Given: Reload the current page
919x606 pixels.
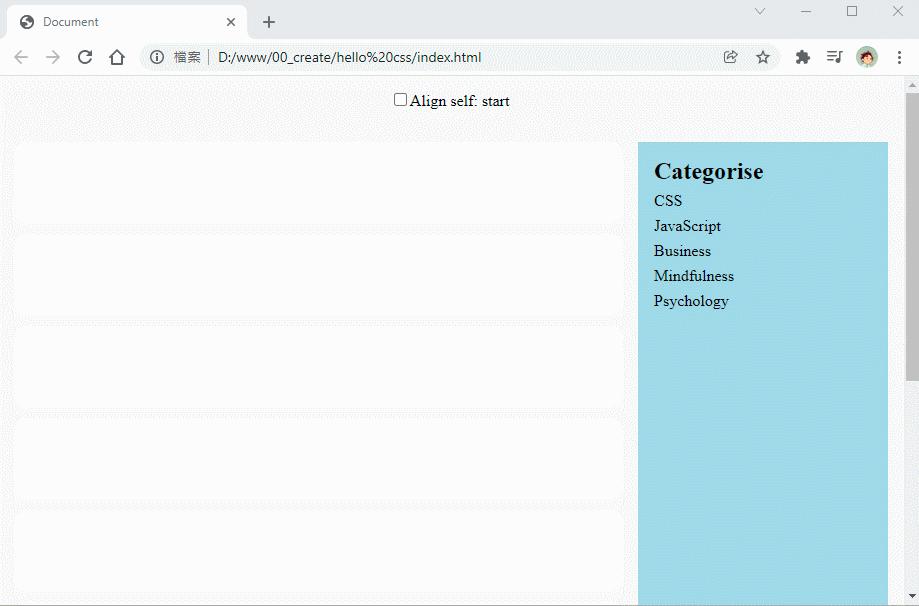Looking at the screenshot, I should [84, 57].
